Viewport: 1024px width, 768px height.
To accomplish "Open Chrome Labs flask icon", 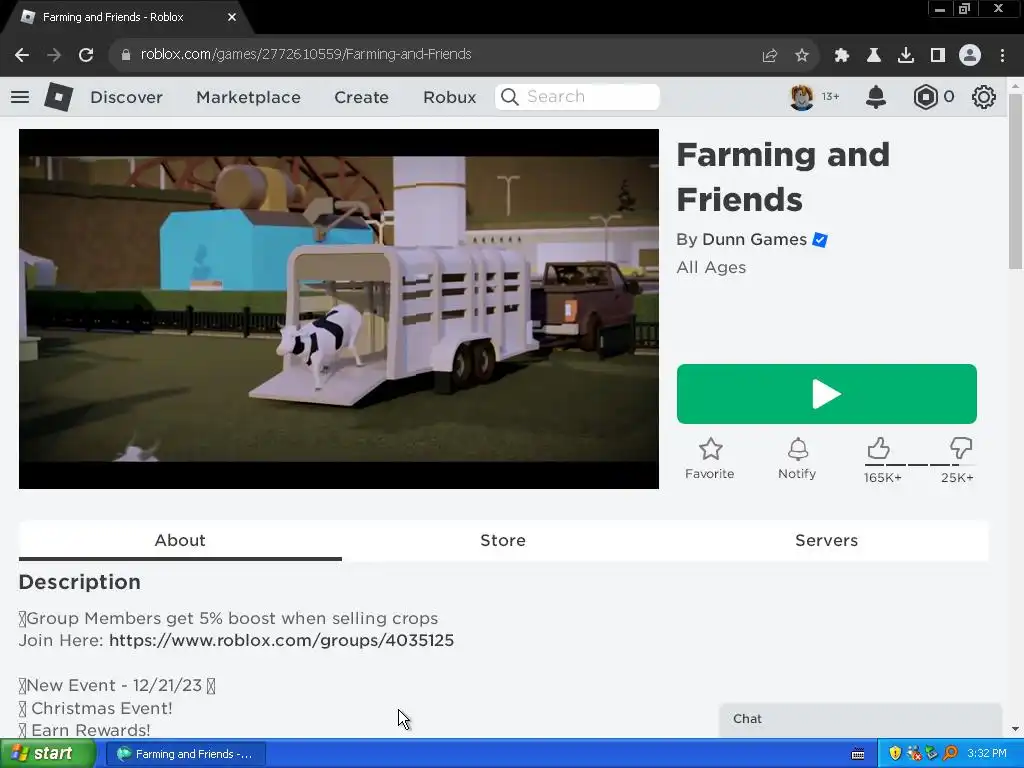I will coord(874,55).
